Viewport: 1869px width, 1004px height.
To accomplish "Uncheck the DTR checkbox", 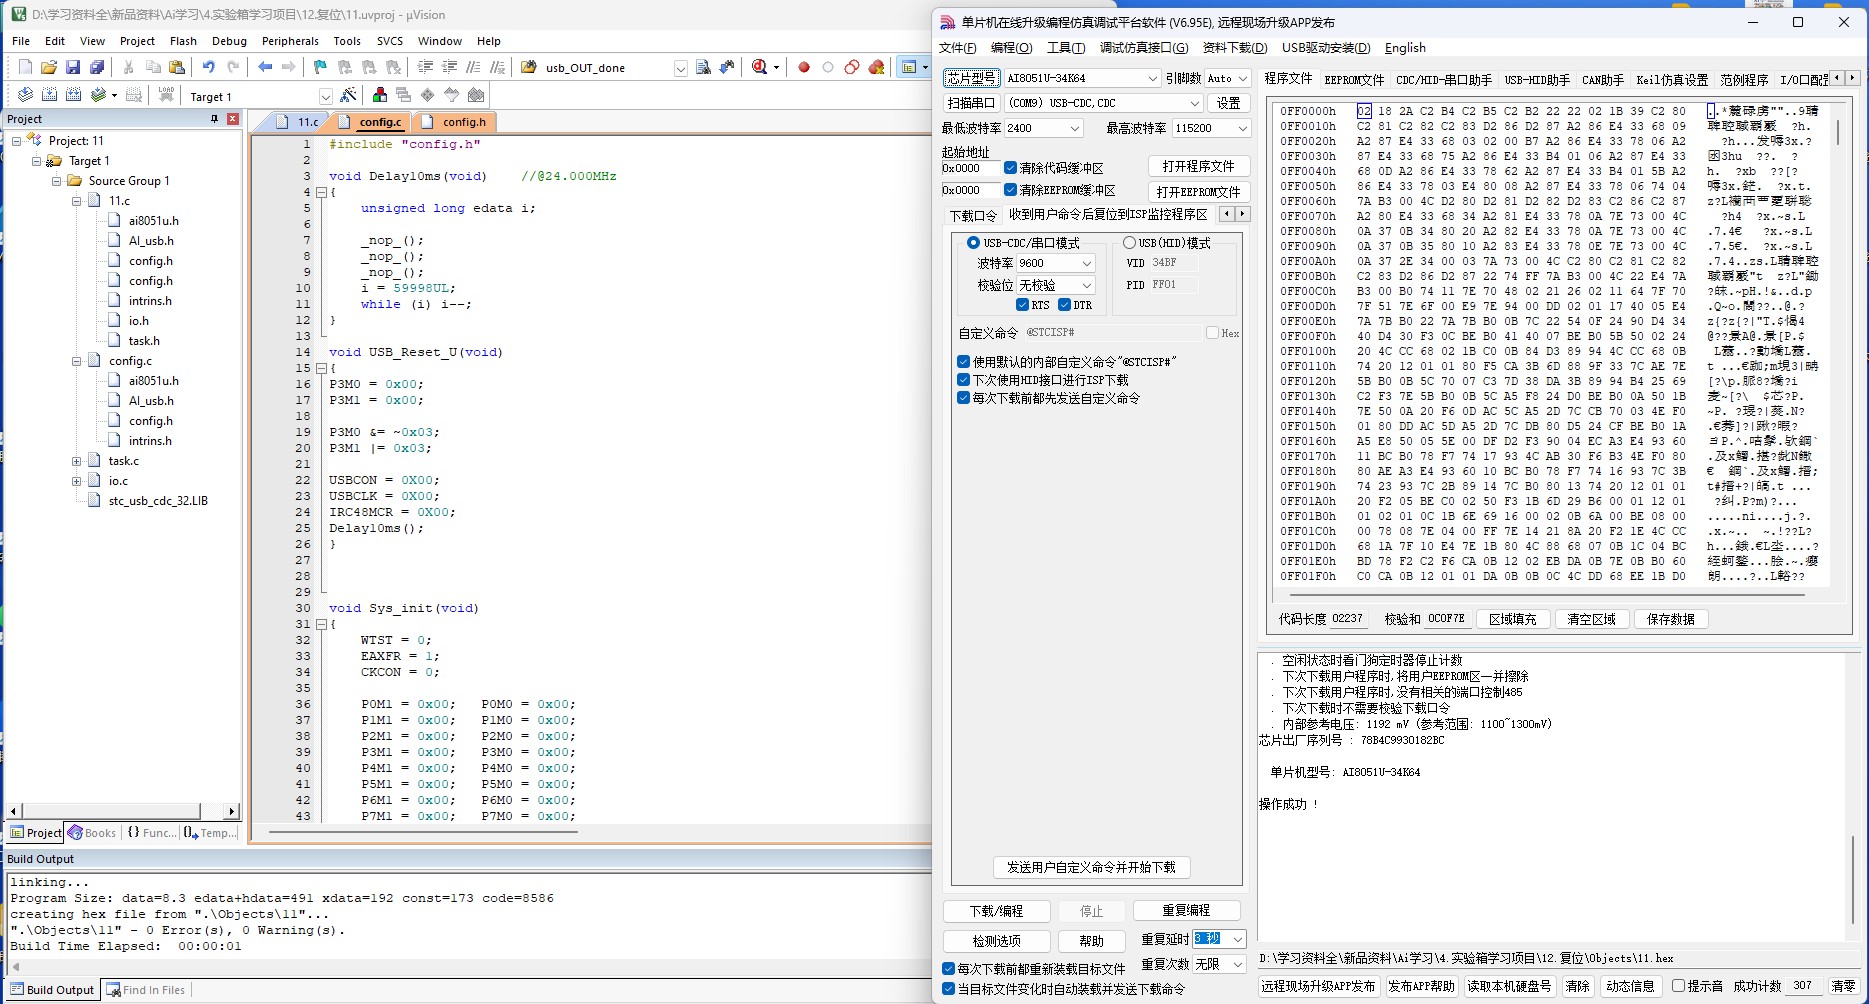I will pyautogui.click(x=1064, y=305).
